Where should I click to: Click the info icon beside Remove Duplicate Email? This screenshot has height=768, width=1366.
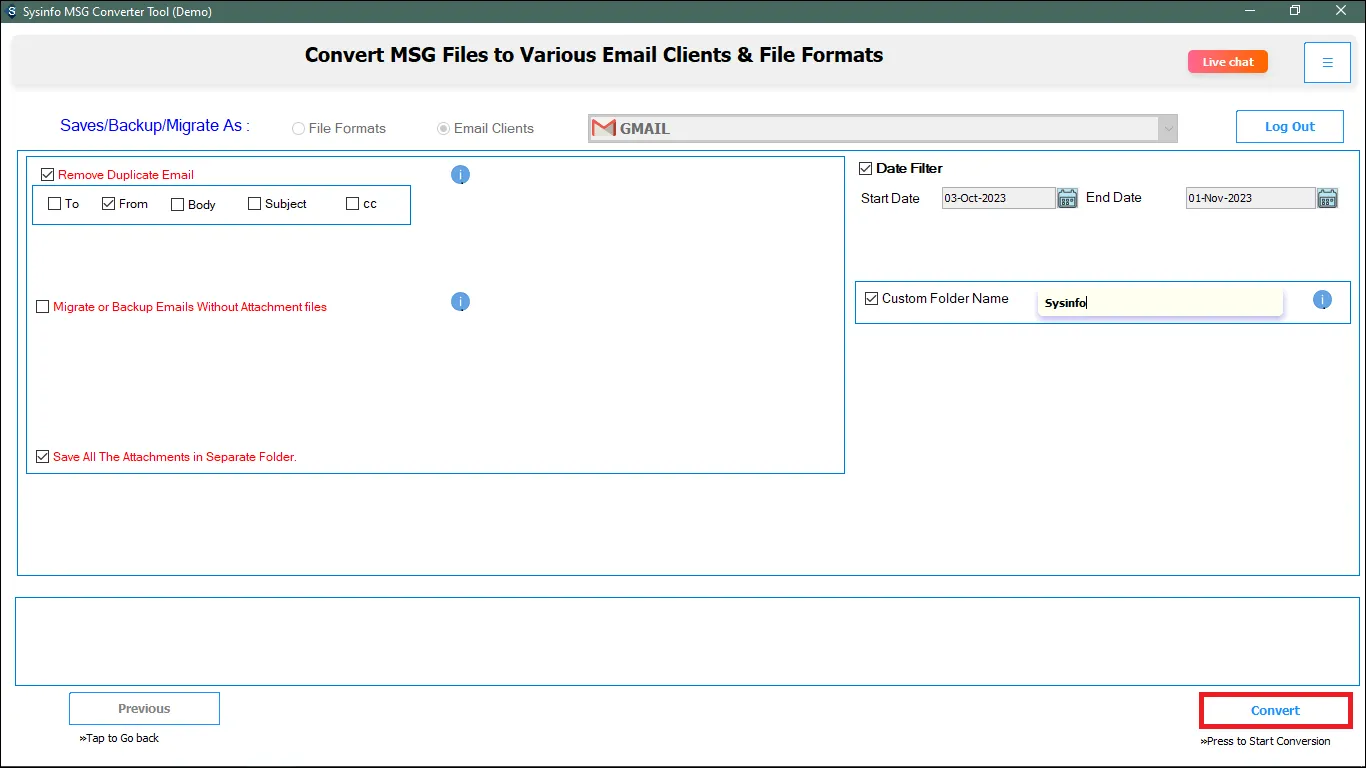coord(460,175)
